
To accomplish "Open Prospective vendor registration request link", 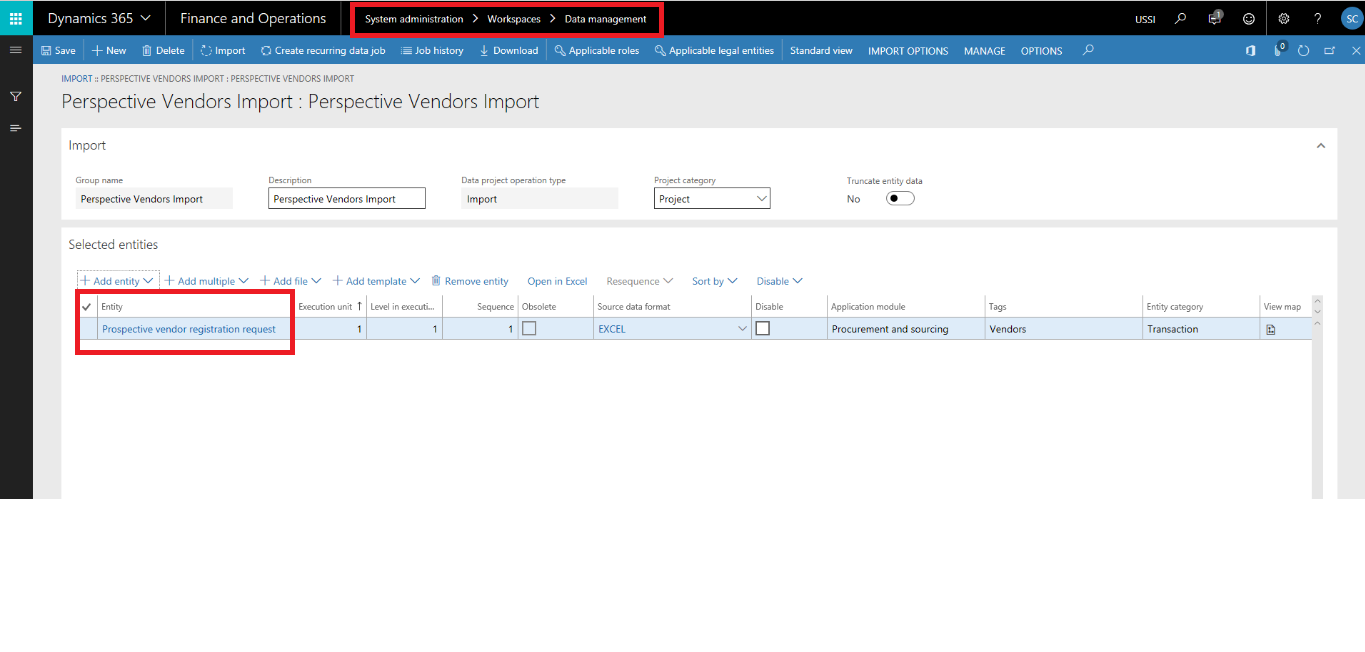I will [x=189, y=329].
